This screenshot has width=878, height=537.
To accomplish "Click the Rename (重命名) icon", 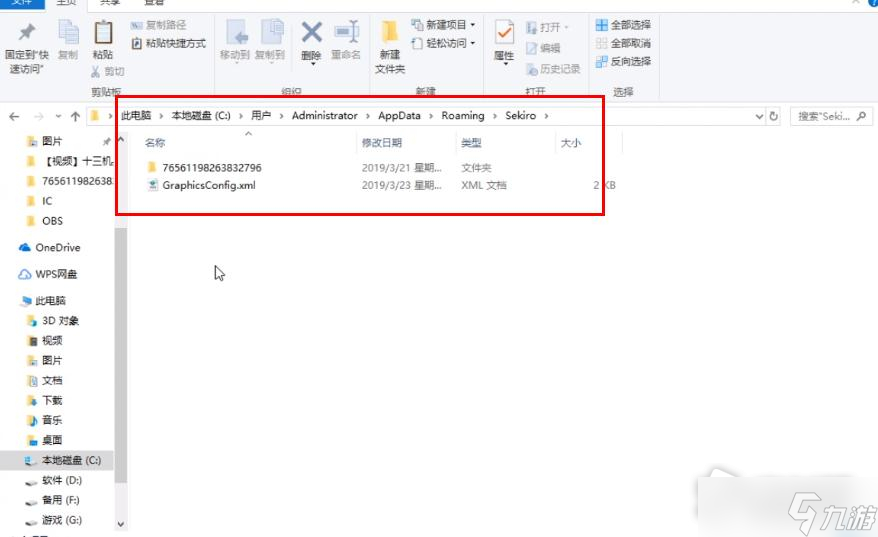I will pyautogui.click(x=346, y=32).
